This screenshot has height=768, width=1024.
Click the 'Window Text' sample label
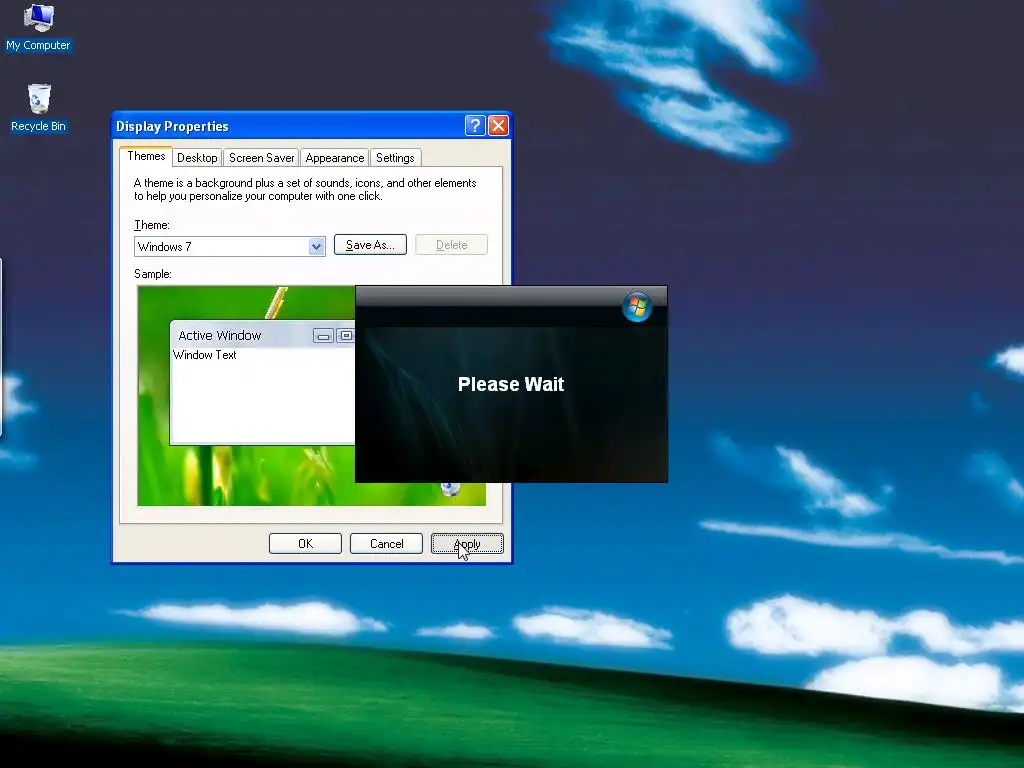pos(204,355)
